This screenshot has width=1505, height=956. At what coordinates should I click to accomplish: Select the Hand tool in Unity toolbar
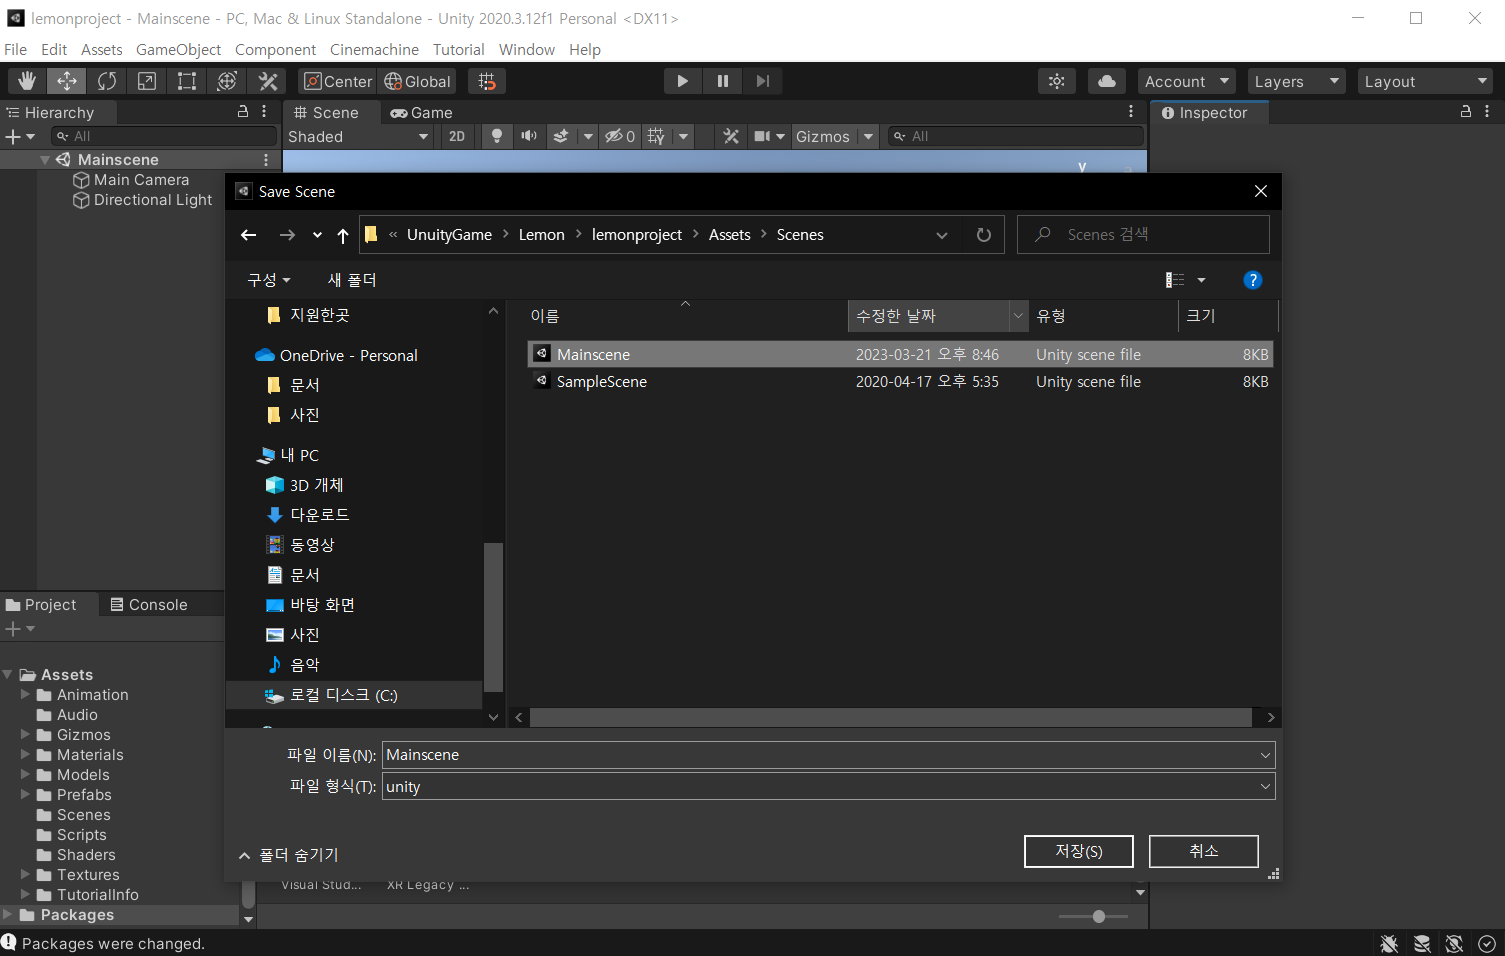pyautogui.click(x=27, y=81)
